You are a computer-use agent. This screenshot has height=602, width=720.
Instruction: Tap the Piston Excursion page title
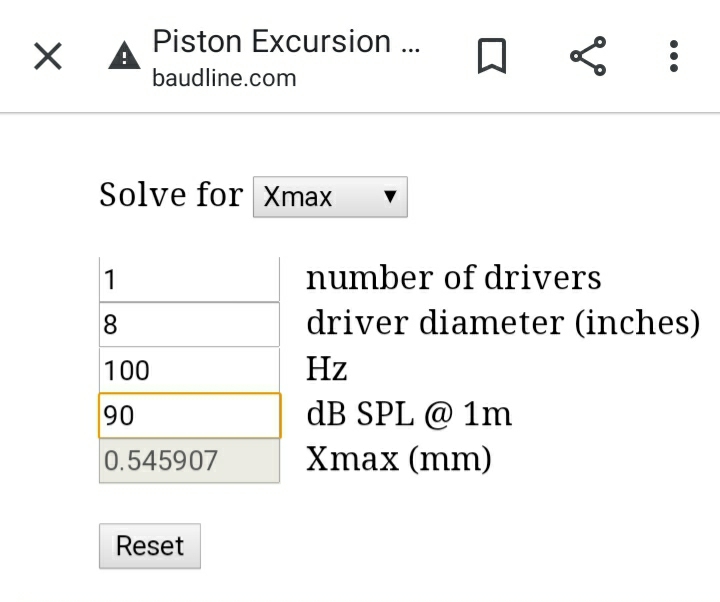coord(286,42)
